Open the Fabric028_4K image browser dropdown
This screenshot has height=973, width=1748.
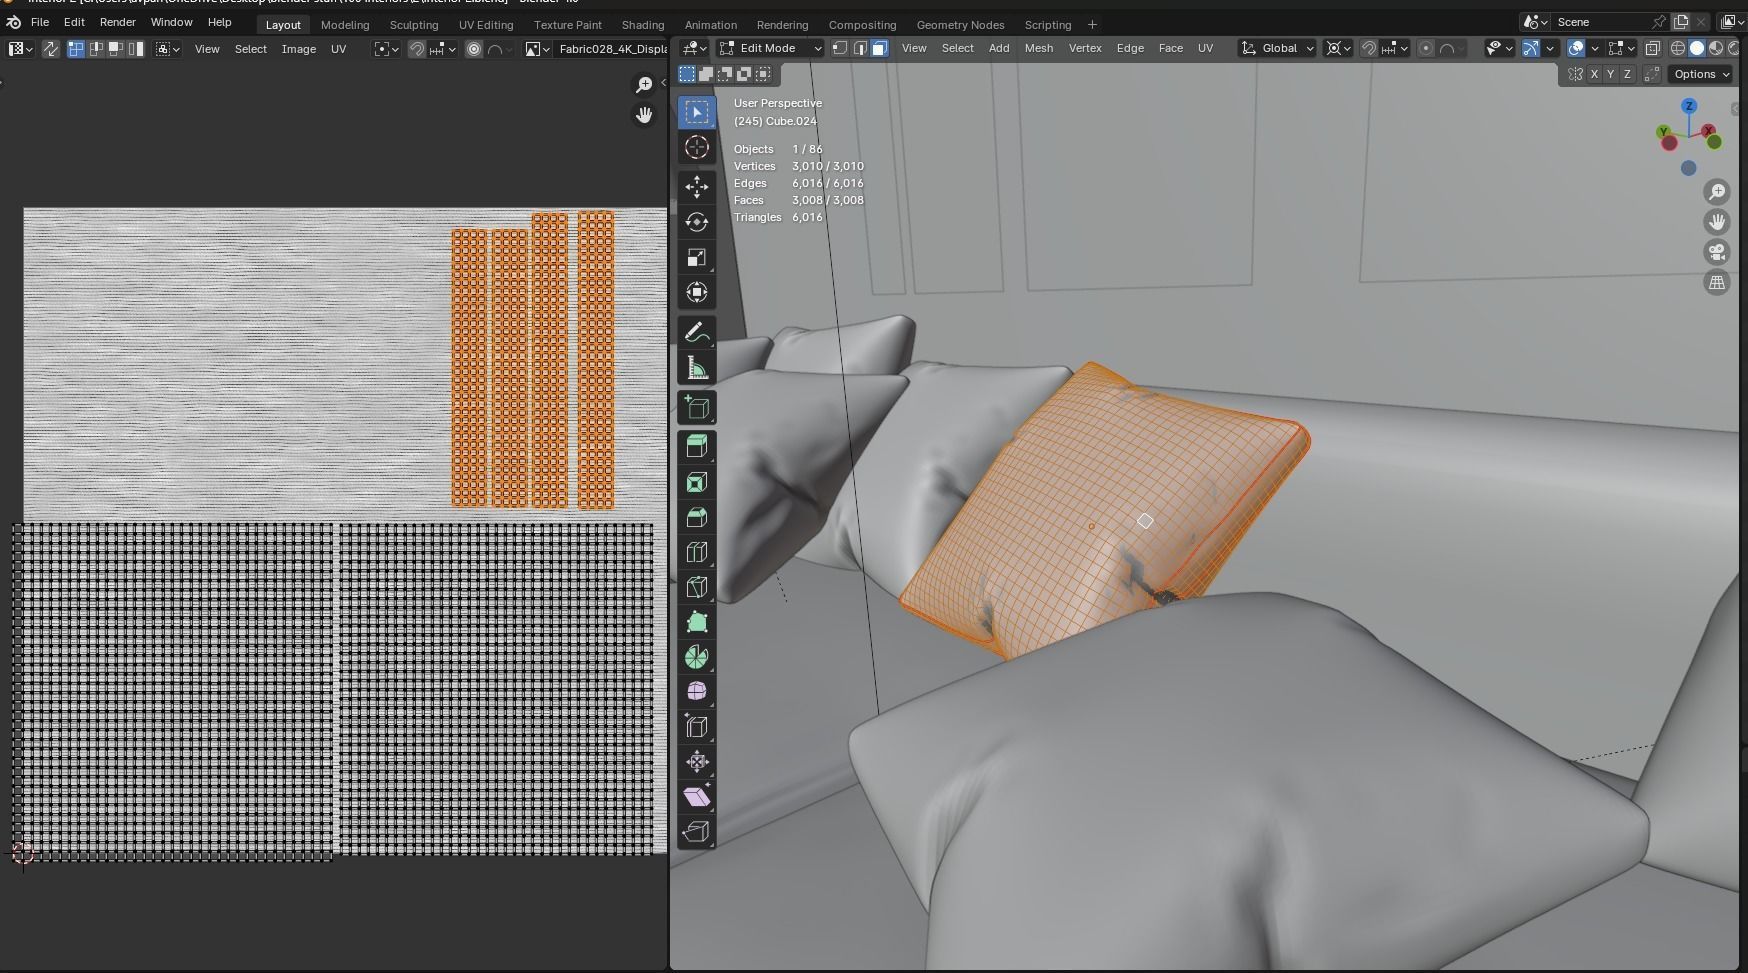click(x=538, y=49)
